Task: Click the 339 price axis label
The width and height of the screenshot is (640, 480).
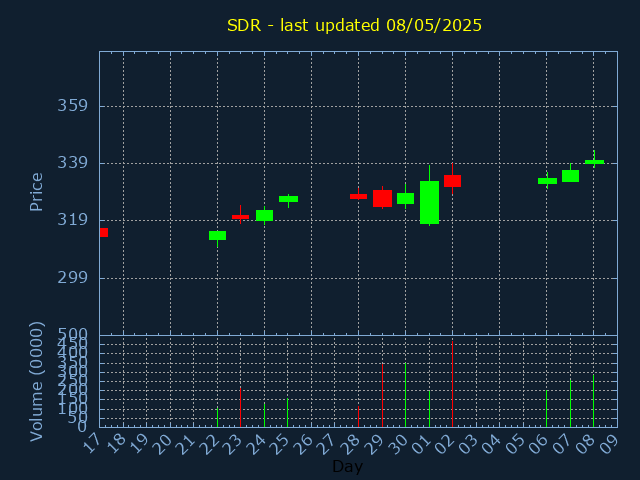Action: tap(72, 163)
